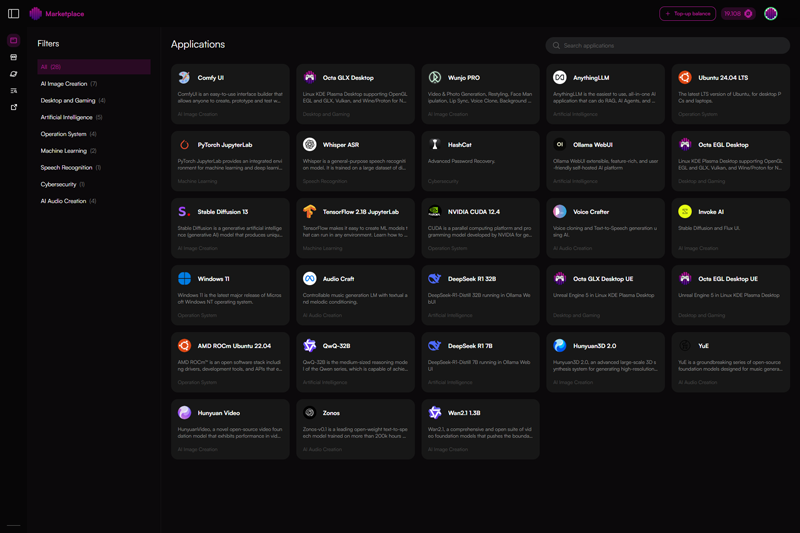
Task: Click the Filters heading
Action: click(x=48, y=43)
